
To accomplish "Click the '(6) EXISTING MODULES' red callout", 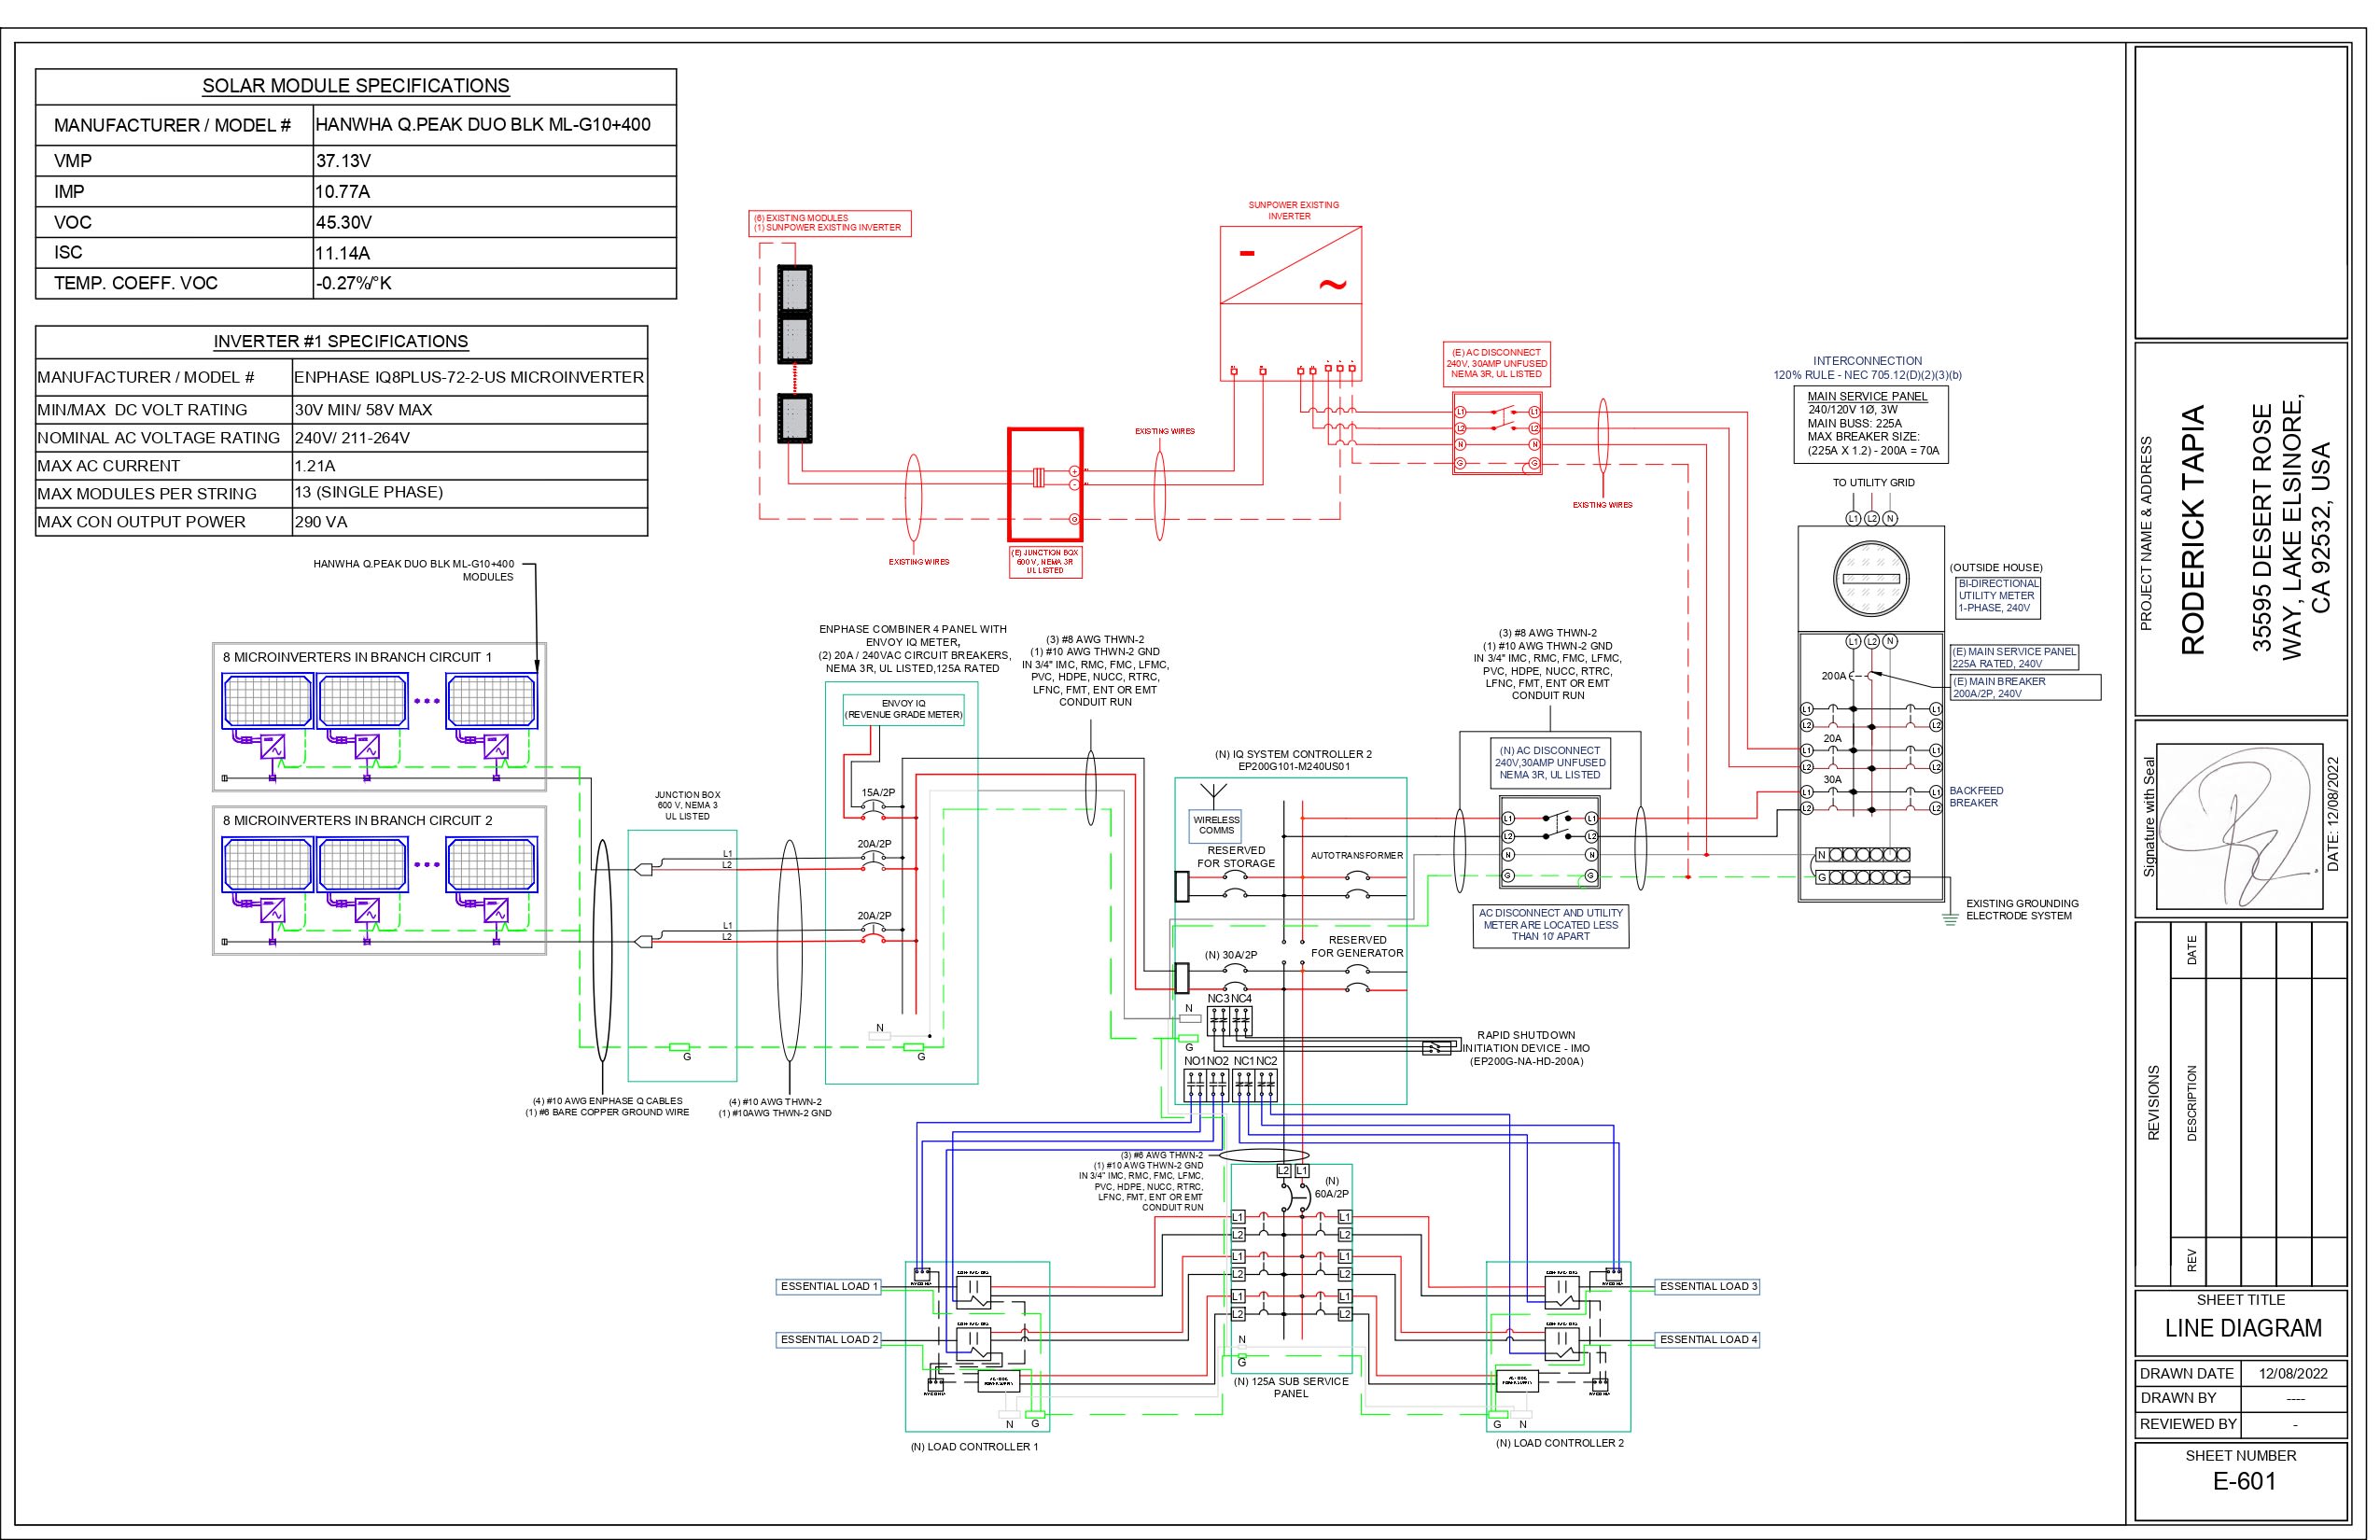I will pos(830,223).
